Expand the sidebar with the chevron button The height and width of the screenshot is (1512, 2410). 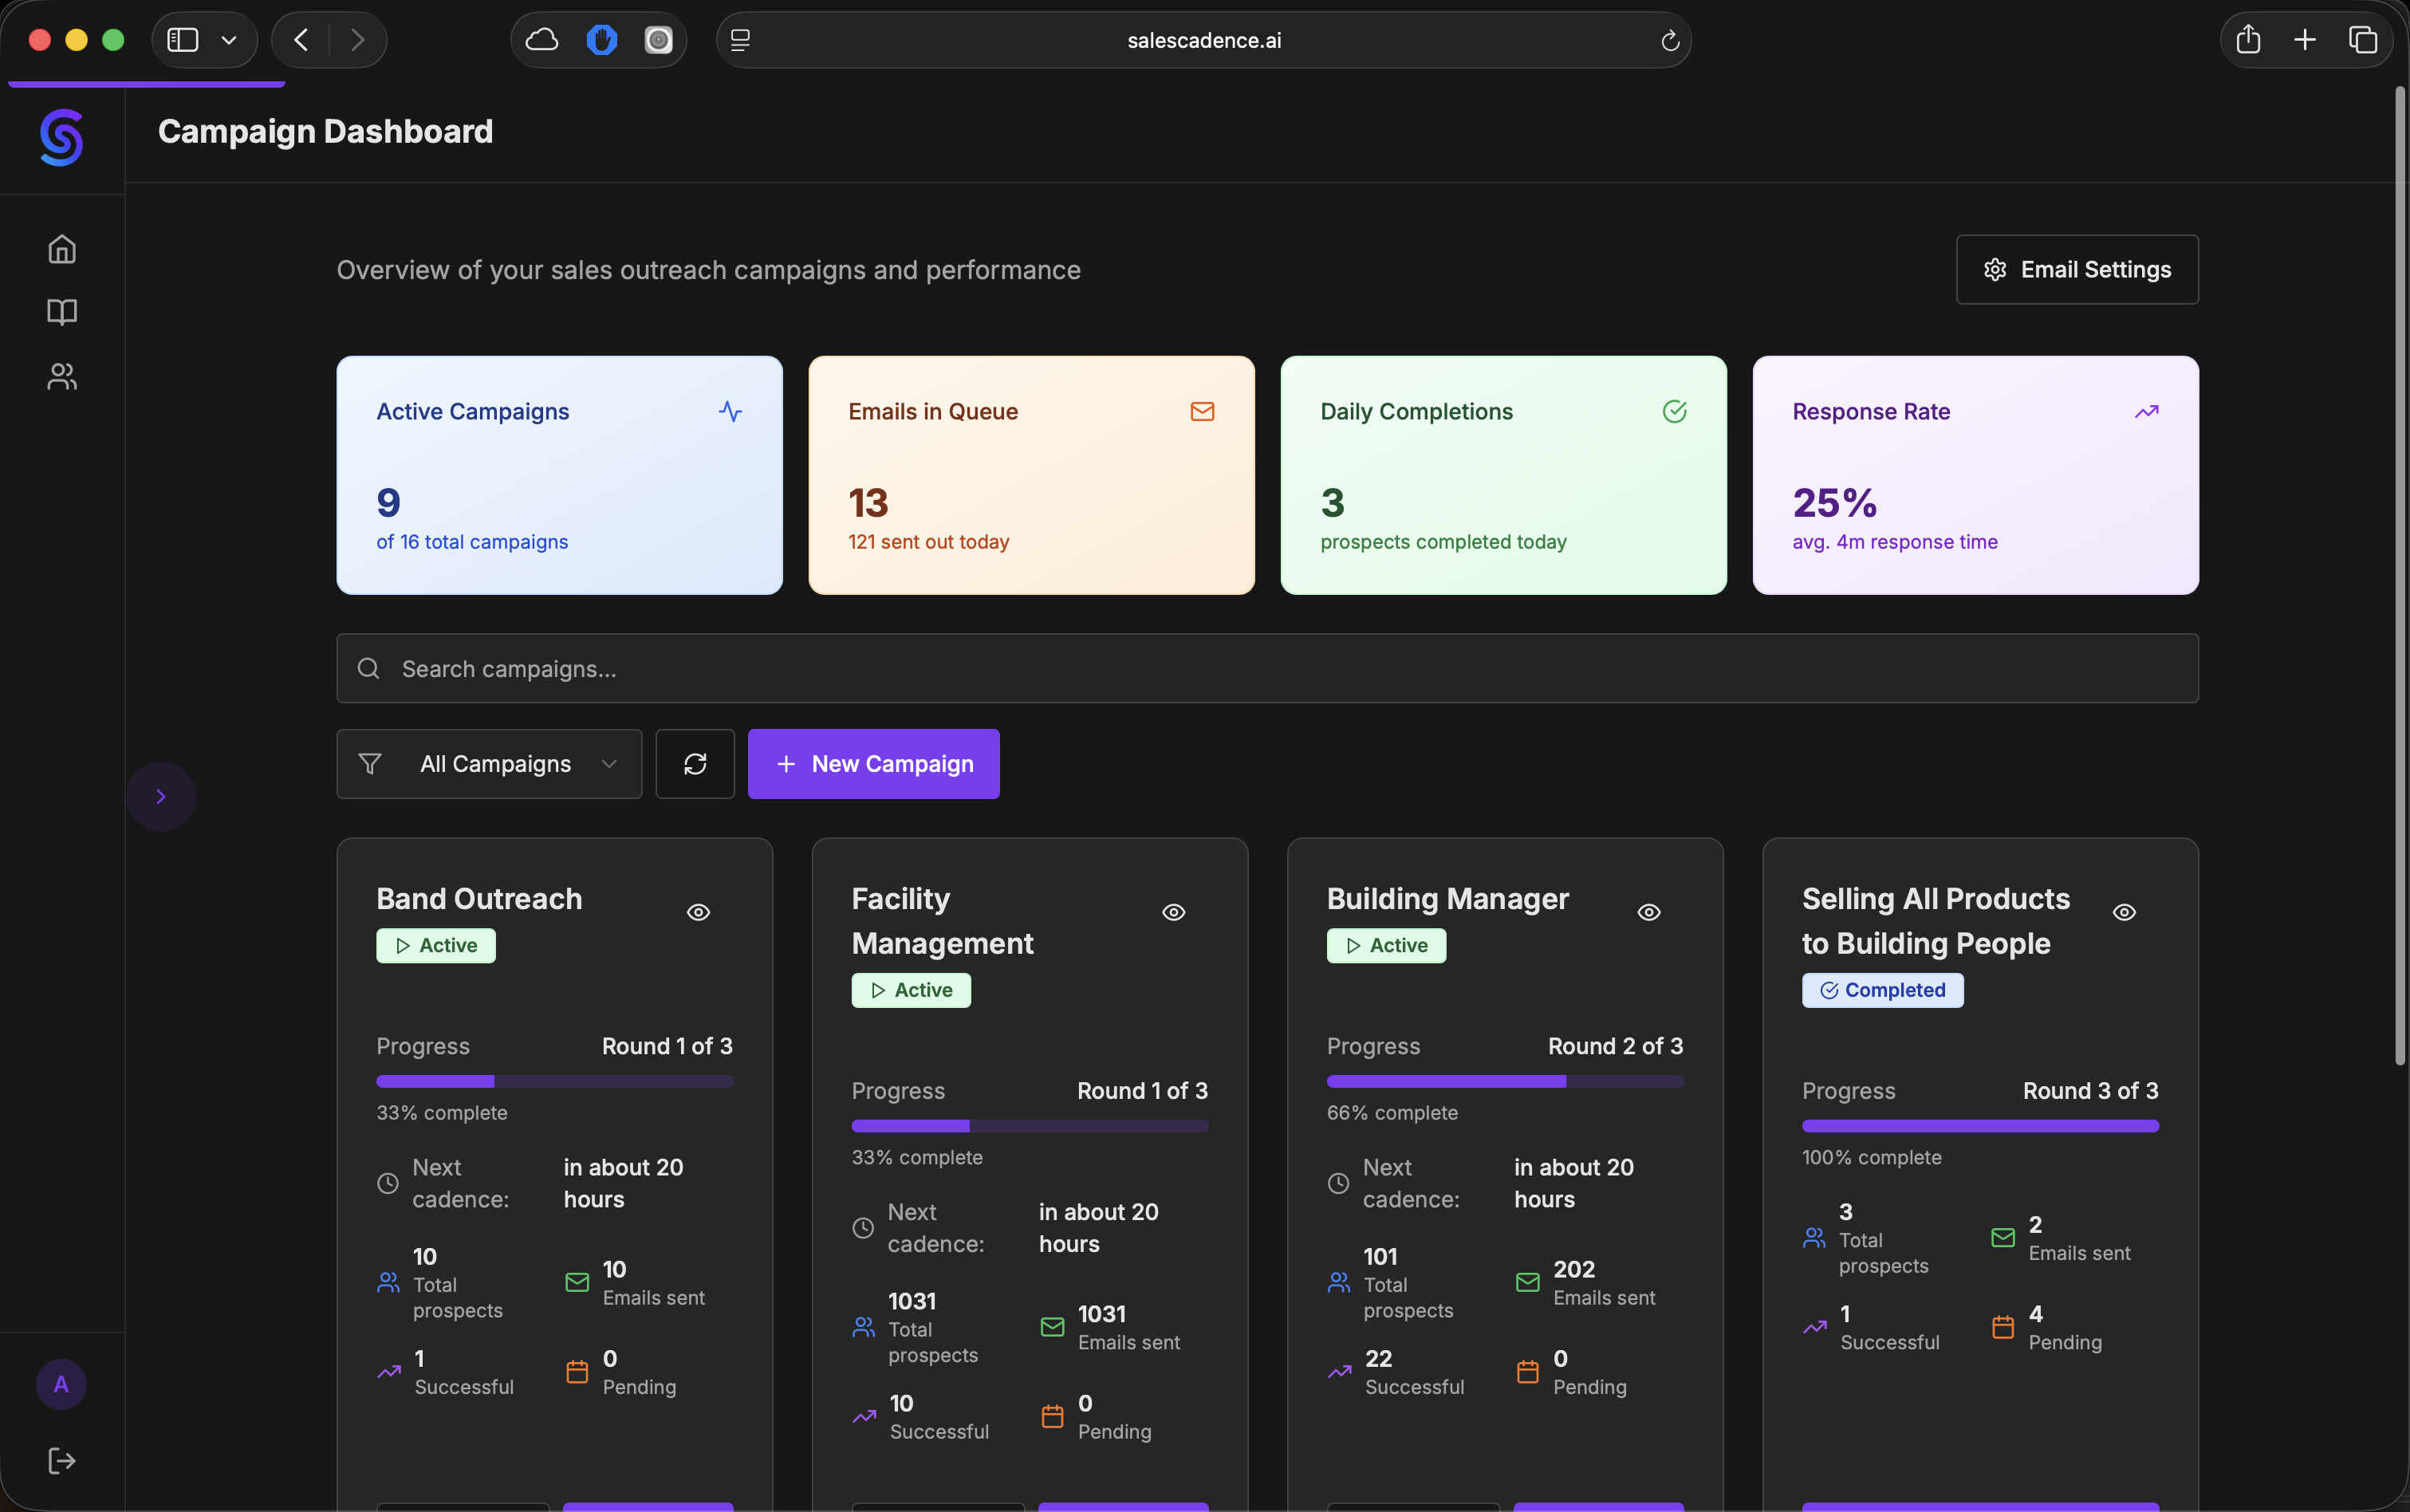click(160, 797)
